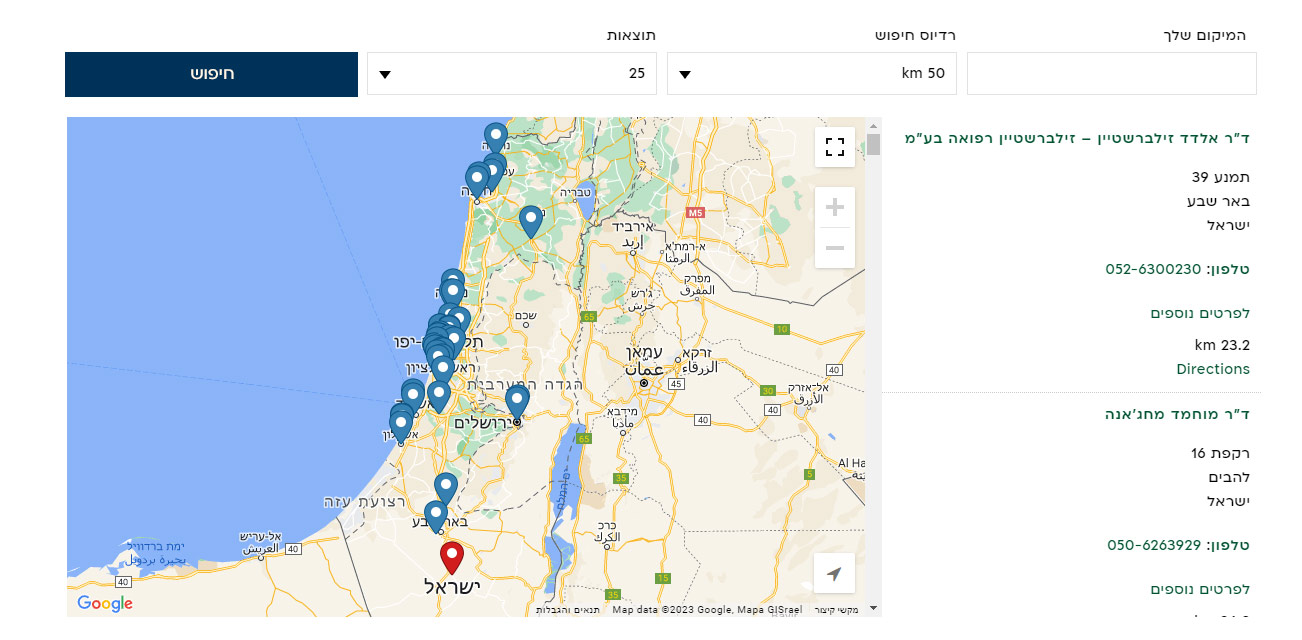Viewport: 1302px width, 640px height.
Task: Zoom out on the map
Action: [x=835, y=248]
